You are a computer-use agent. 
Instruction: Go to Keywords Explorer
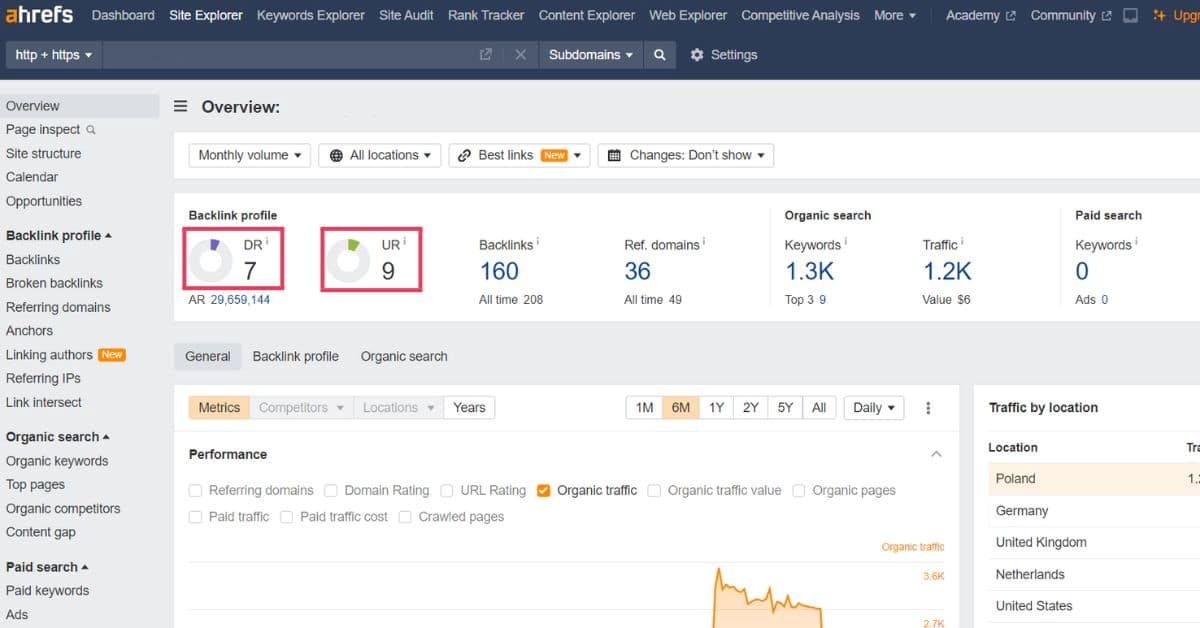point(310,15)
